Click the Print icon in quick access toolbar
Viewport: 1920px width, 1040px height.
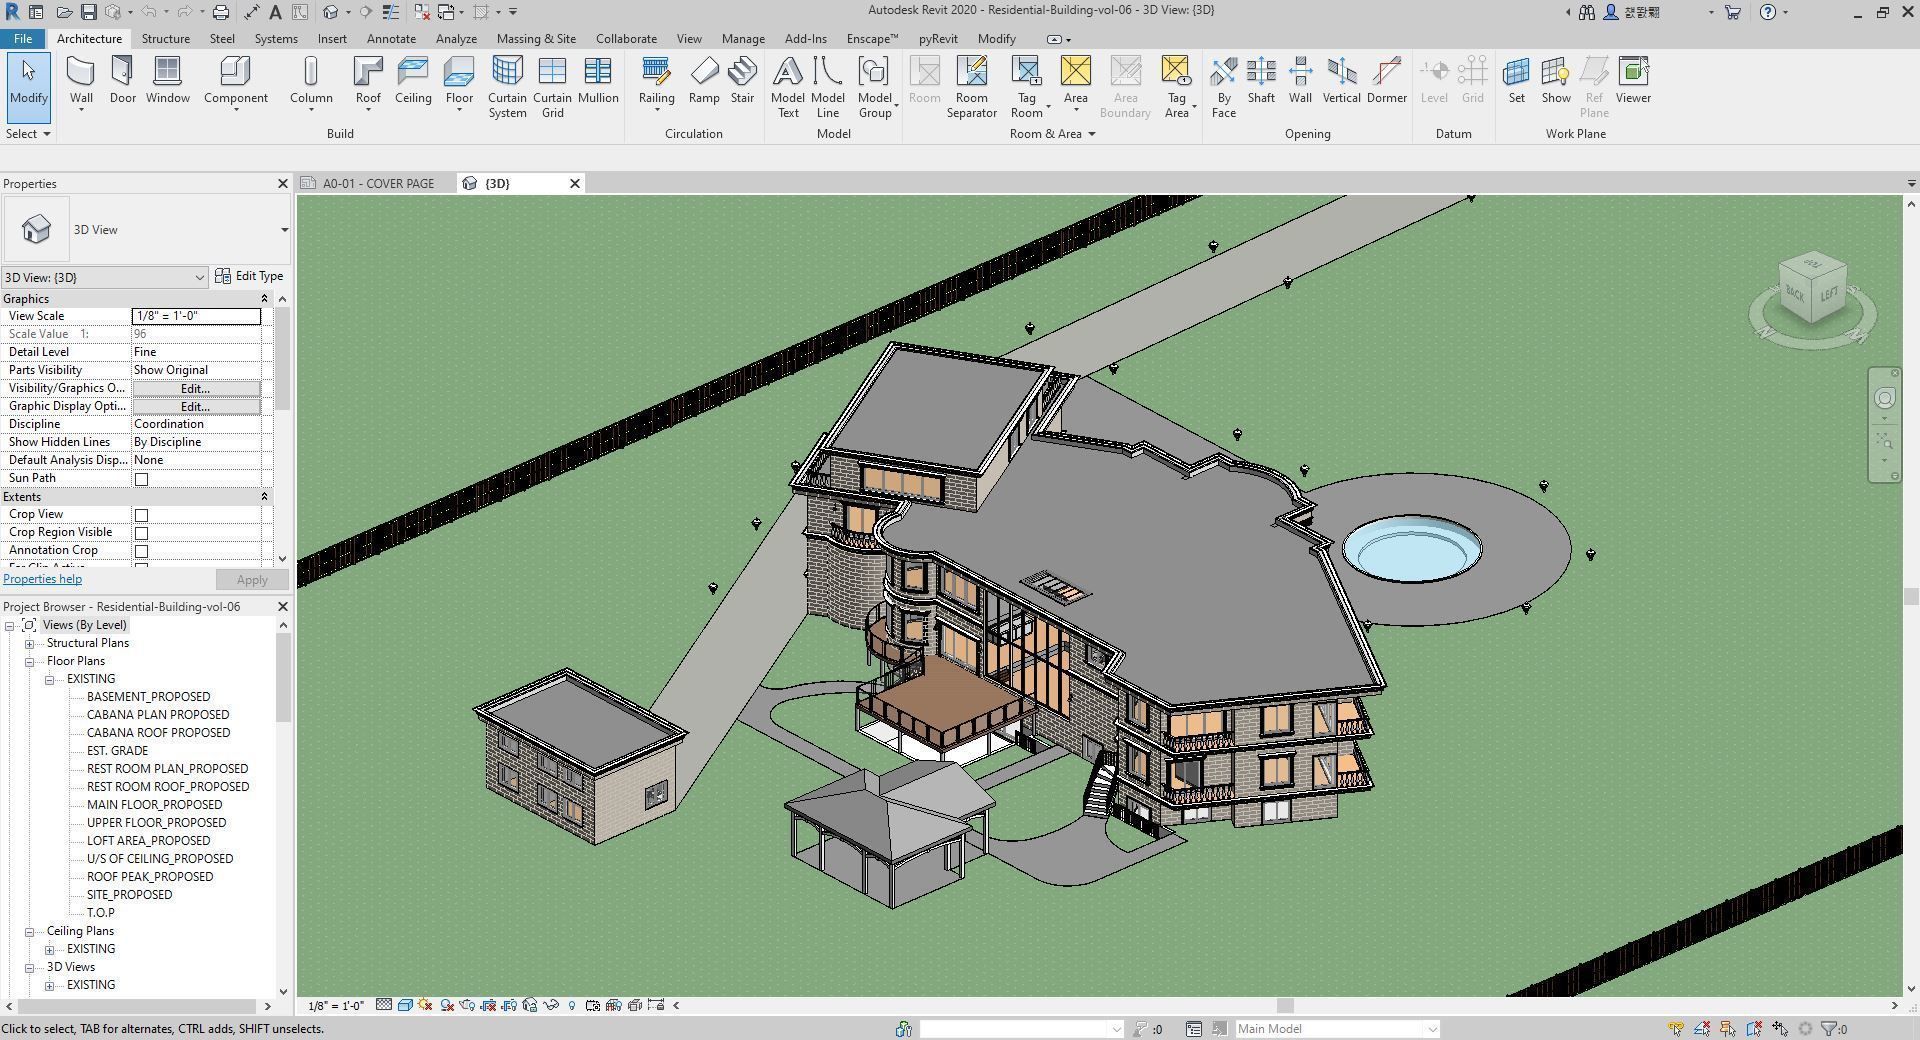221,12
